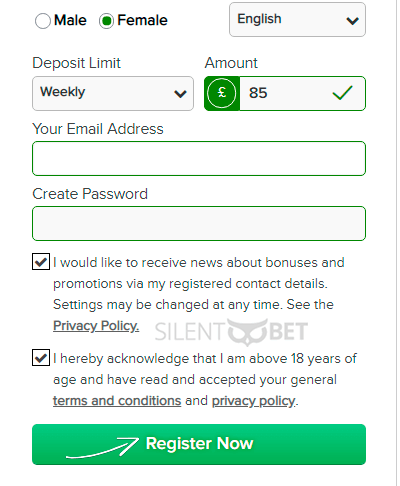Screen dimensions: 400x486
Task: Follow the privacy policy link after terms
Action: pyautogui.click(x=254, y=401)
